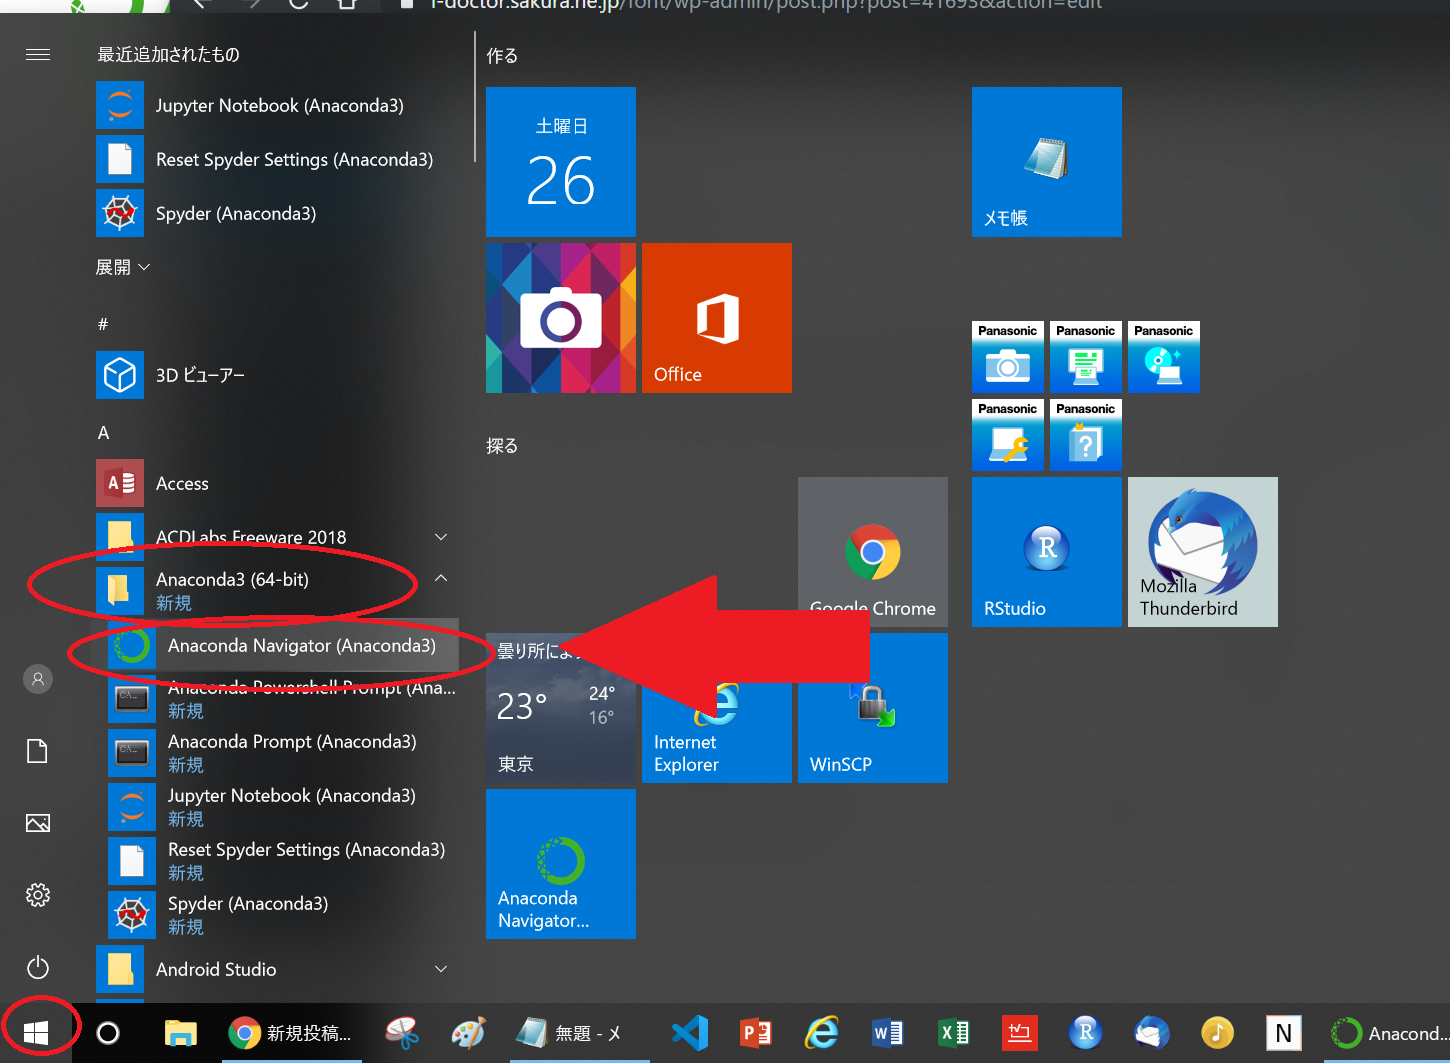Open Anaconda Powershell Prompt entry
Screen dimensions: 1450x1063
point(284,699)
